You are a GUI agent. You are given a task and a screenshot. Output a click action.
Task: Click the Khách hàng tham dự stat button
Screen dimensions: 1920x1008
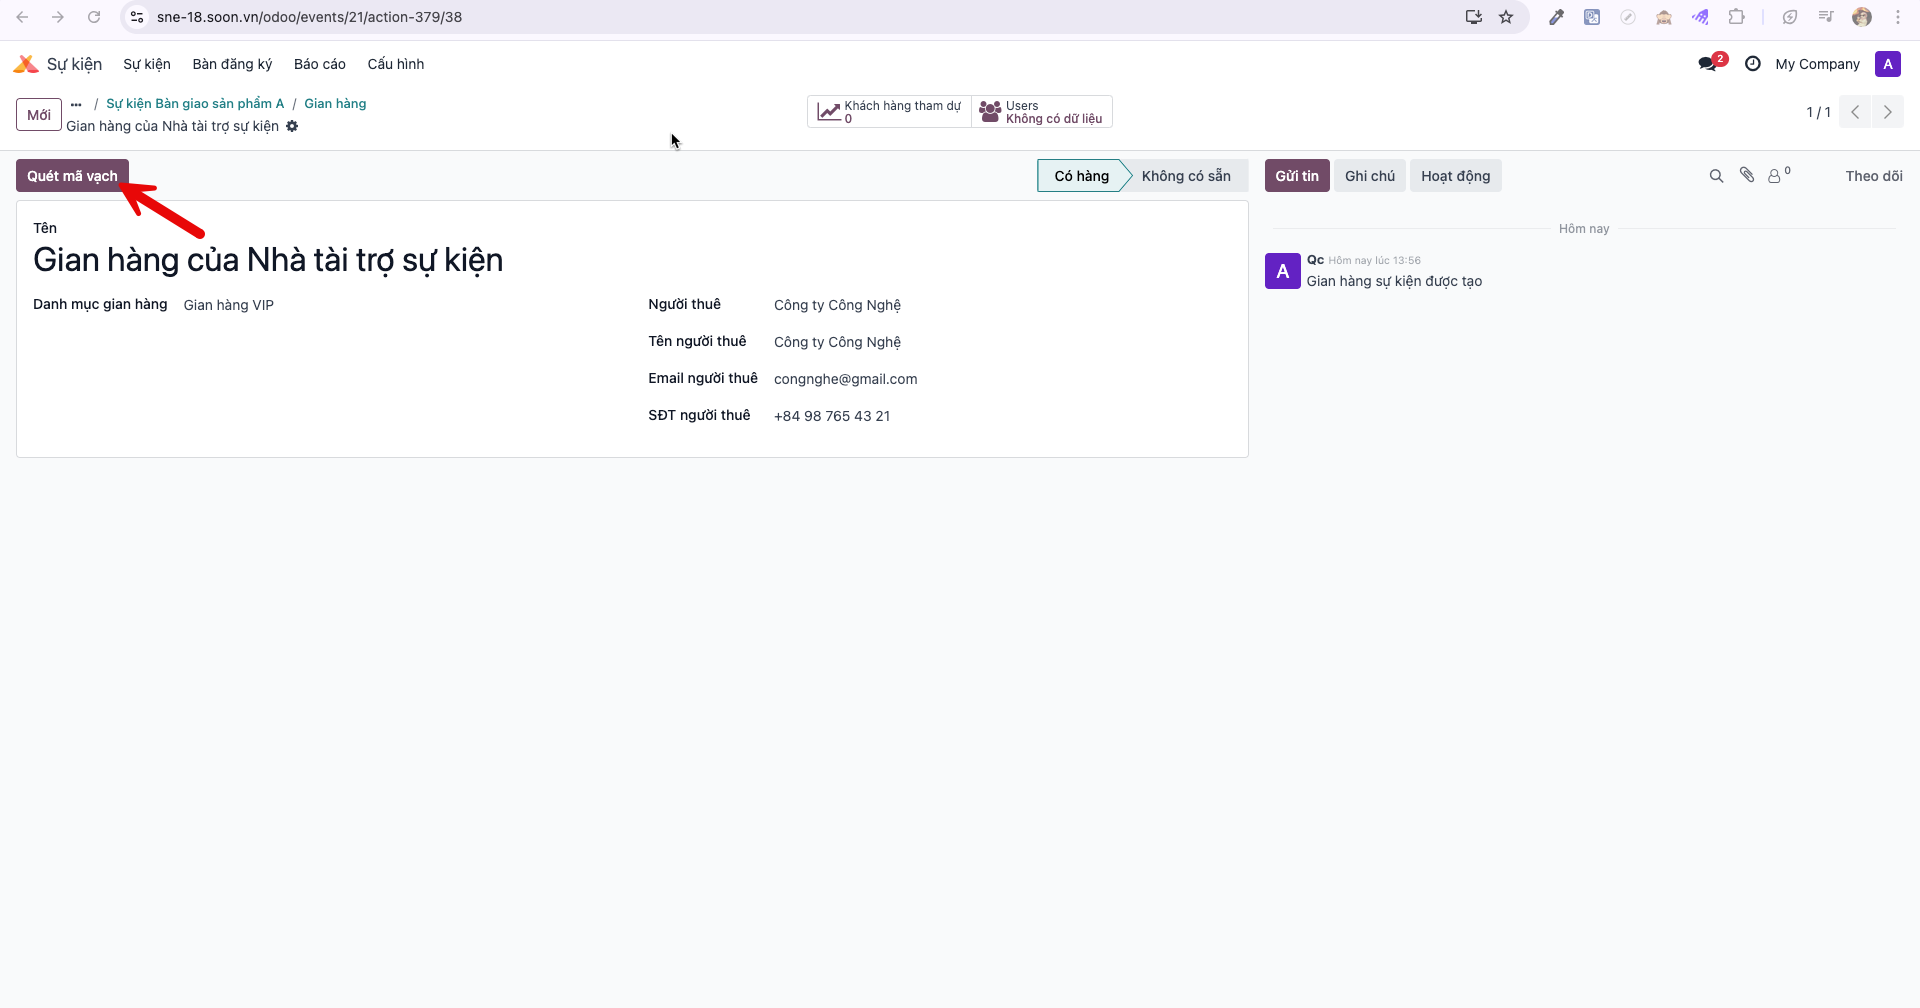coord(889,112)
